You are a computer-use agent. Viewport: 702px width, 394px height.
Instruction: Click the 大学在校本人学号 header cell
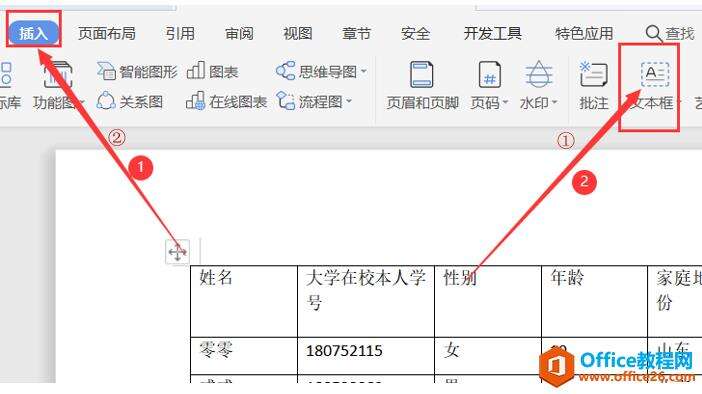coord(366,301)
